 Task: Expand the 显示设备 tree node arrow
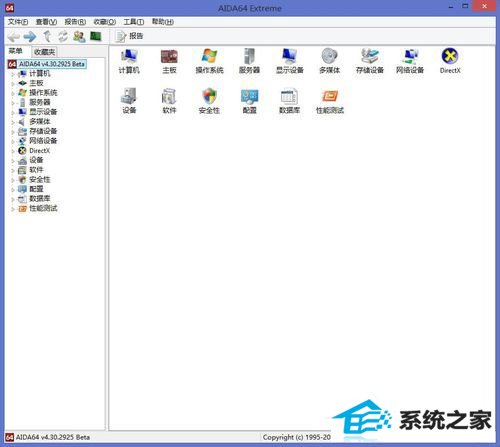(13, 112)
